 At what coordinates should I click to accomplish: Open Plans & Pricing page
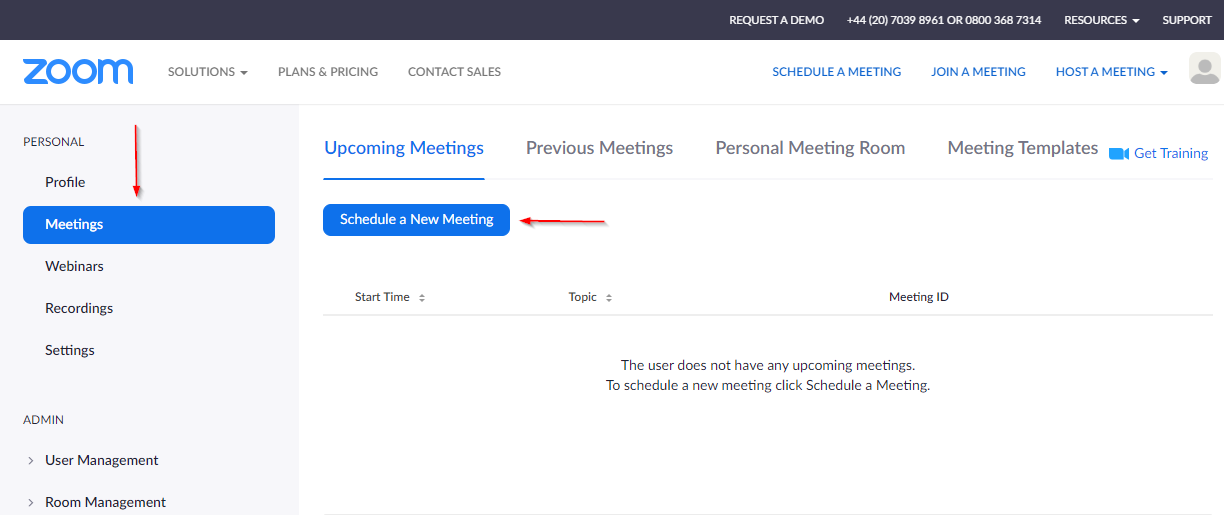[328, 72]
